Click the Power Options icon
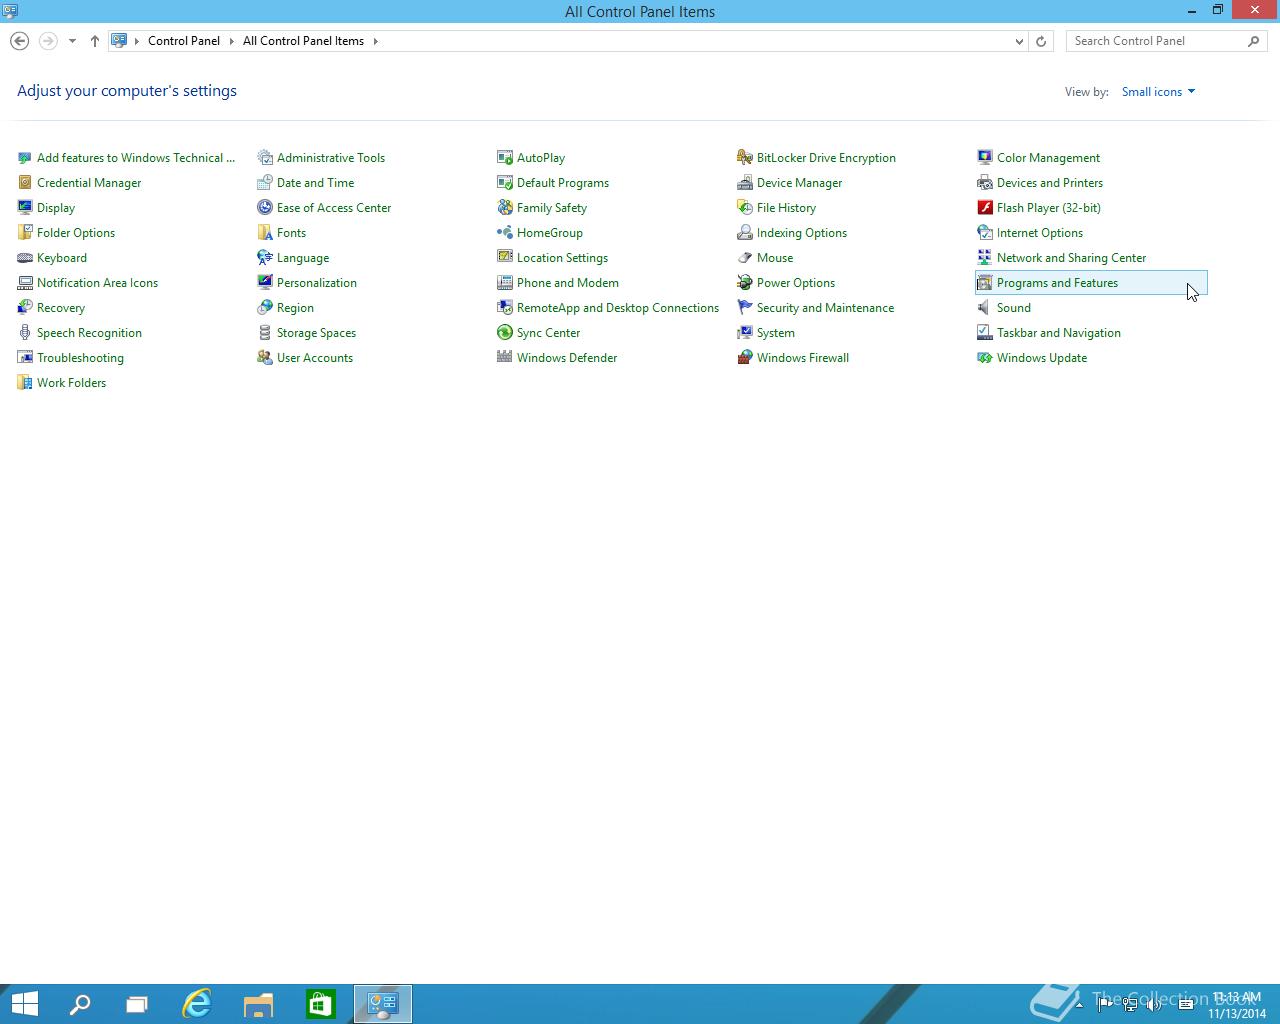 [x=745, y=282]
